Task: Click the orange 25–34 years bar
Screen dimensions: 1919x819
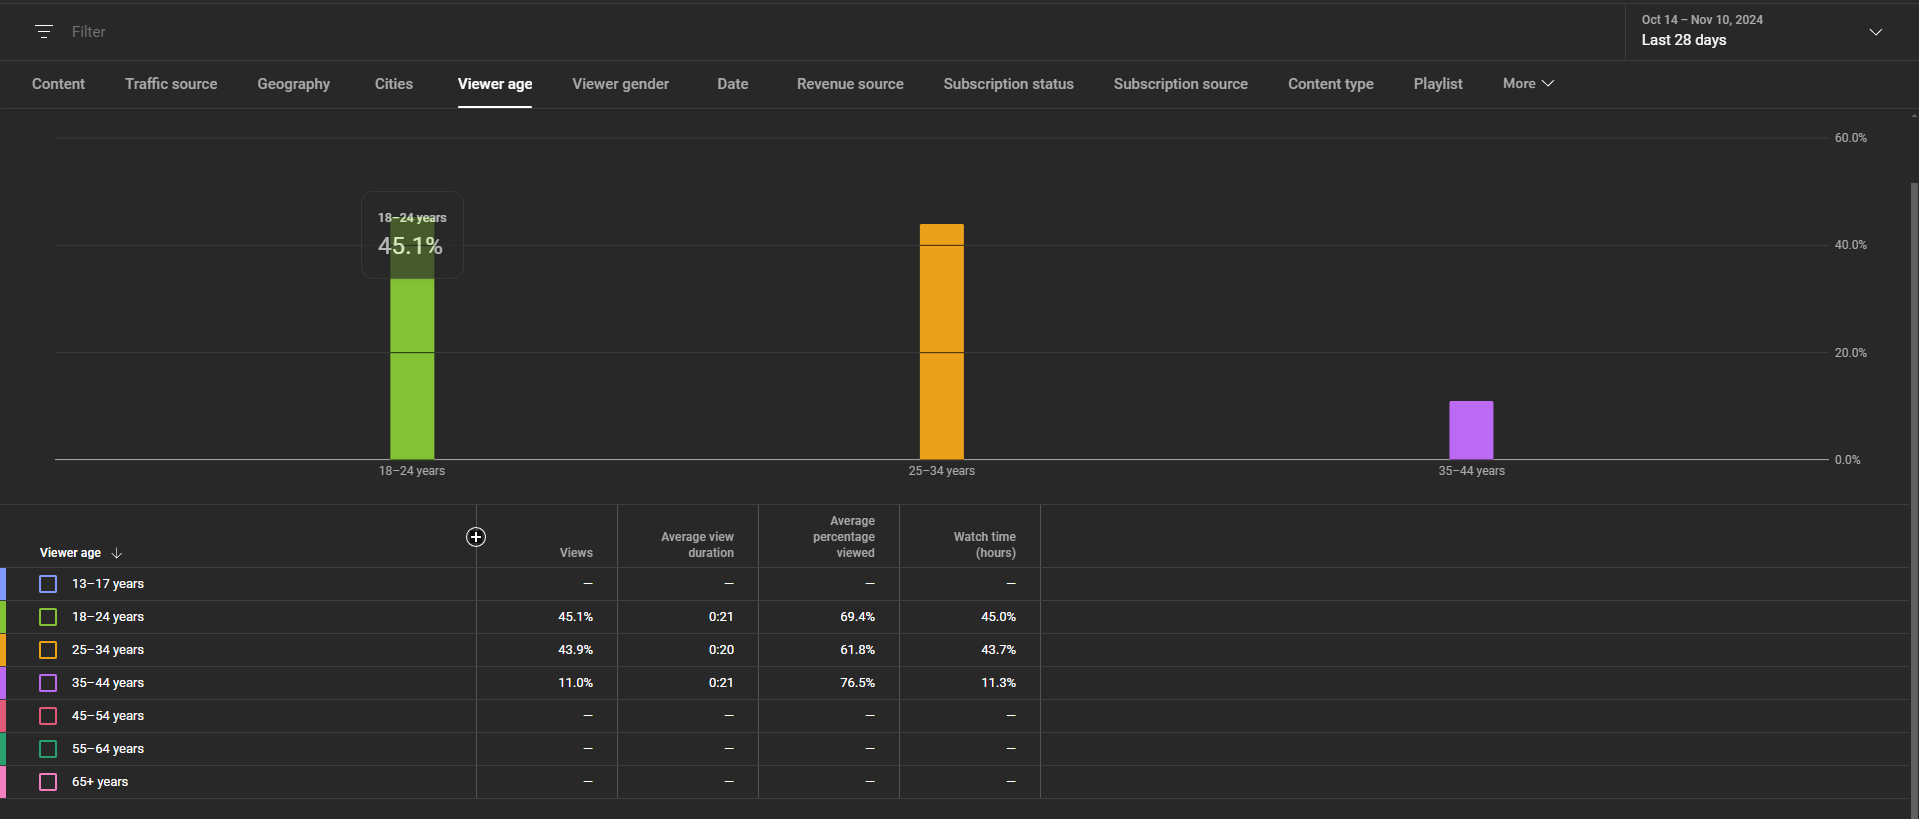Action: [941, 342]
